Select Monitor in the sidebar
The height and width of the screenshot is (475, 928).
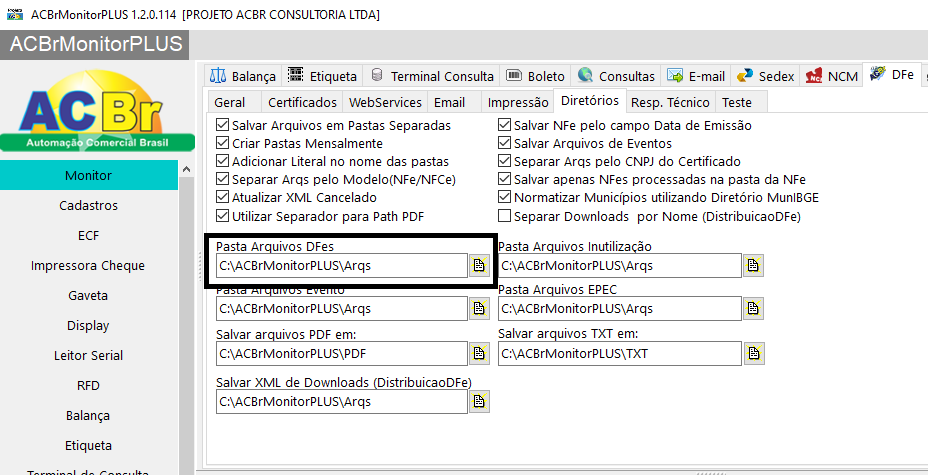[89, 175]
